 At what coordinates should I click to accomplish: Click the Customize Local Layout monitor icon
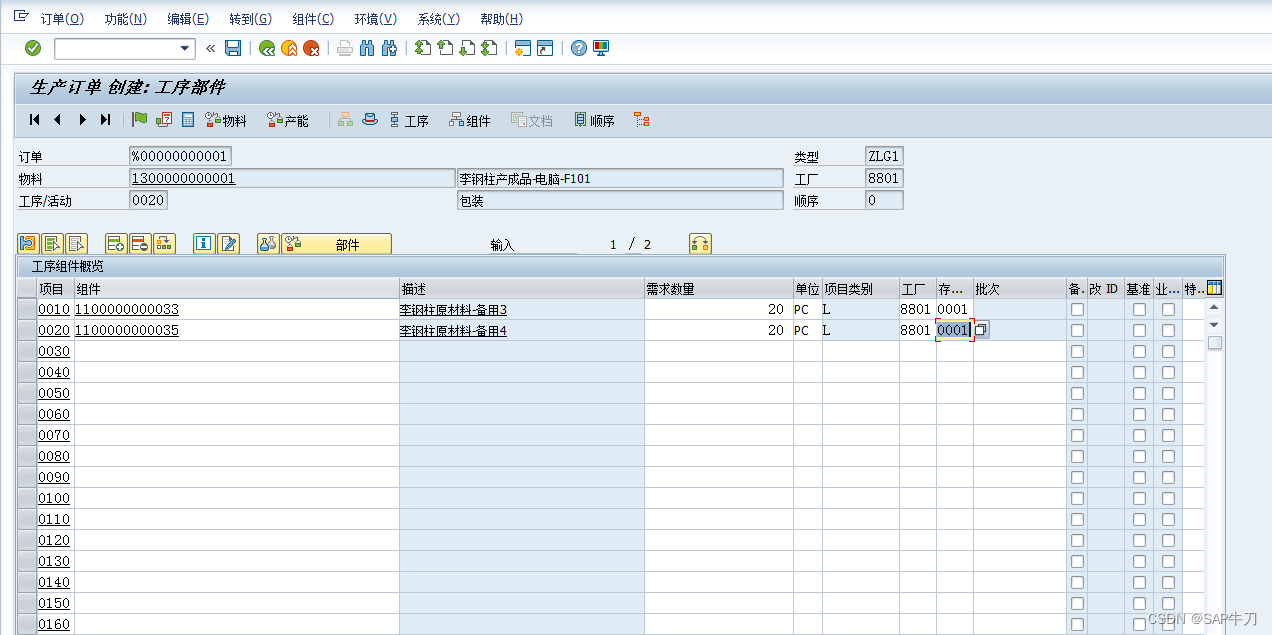pyautogui.click(x=601, y=48)
